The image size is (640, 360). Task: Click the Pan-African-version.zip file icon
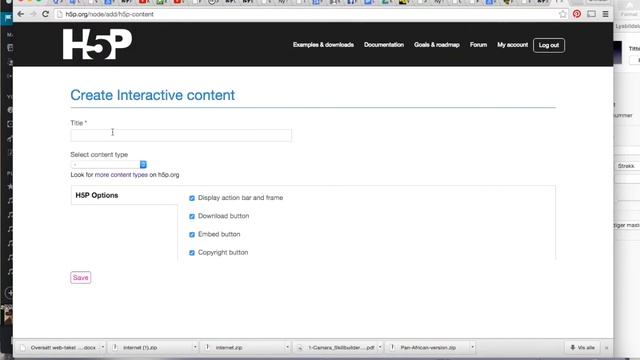392,347
